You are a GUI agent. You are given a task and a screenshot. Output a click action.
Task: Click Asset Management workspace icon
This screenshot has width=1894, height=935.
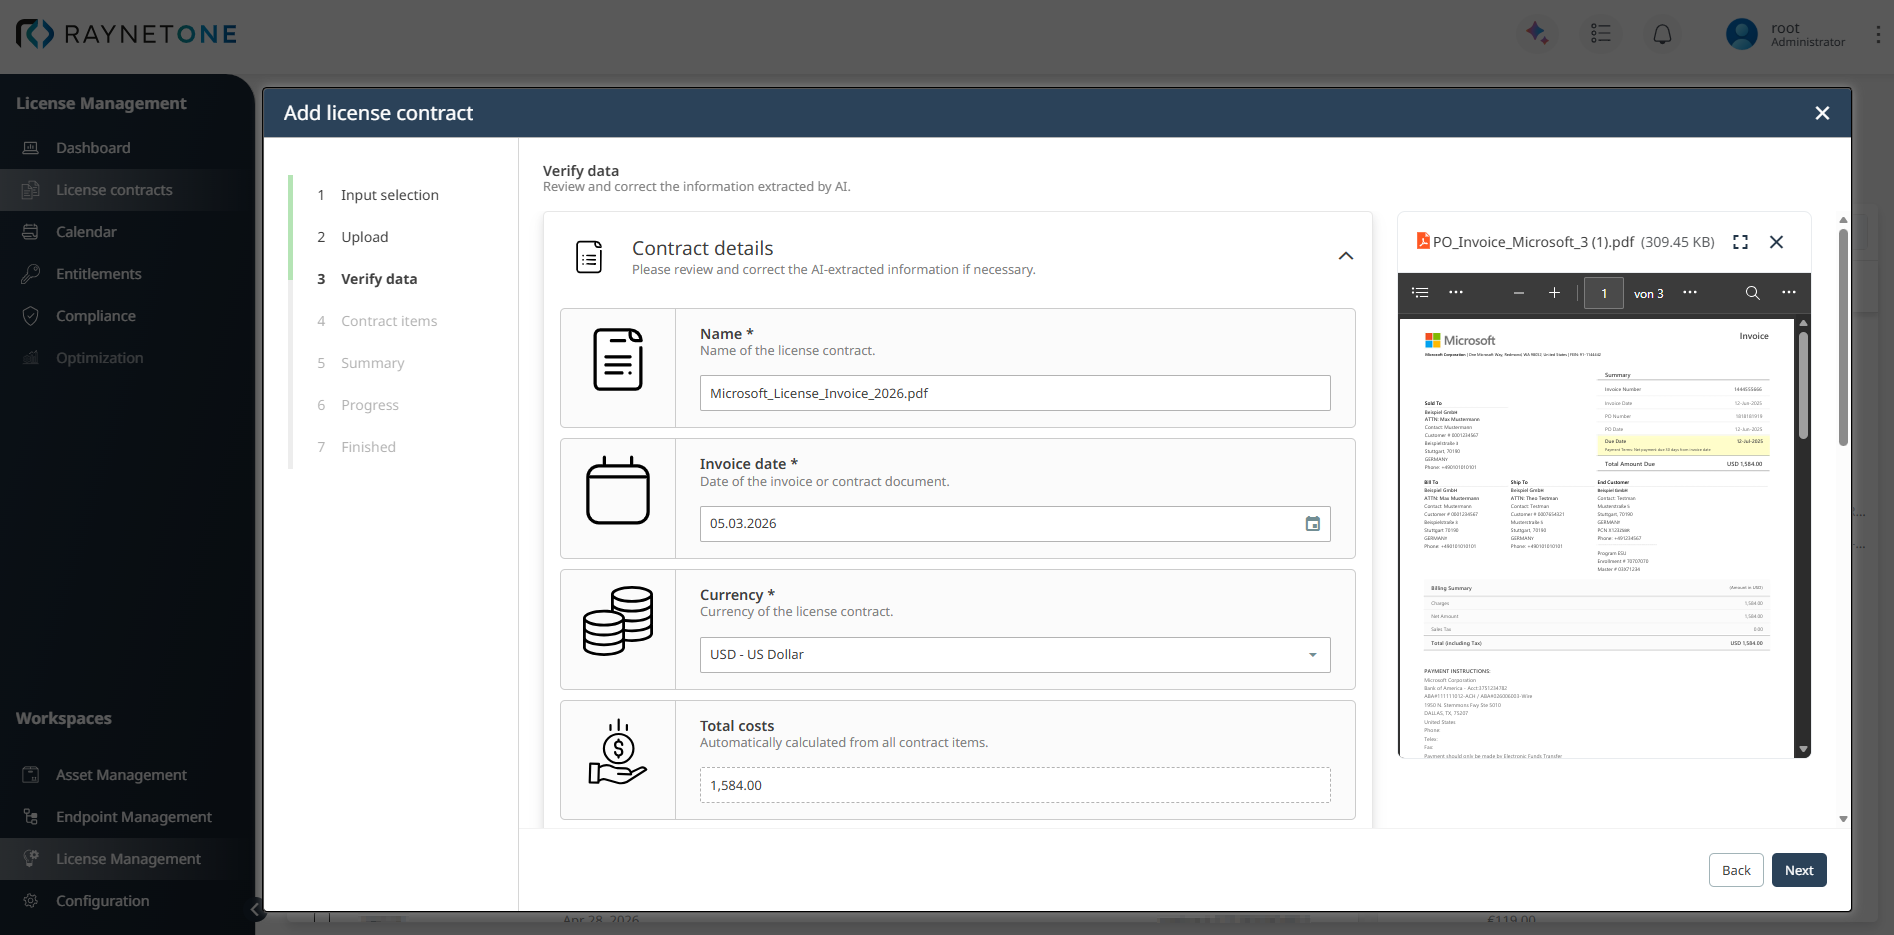tap(31, 775)
